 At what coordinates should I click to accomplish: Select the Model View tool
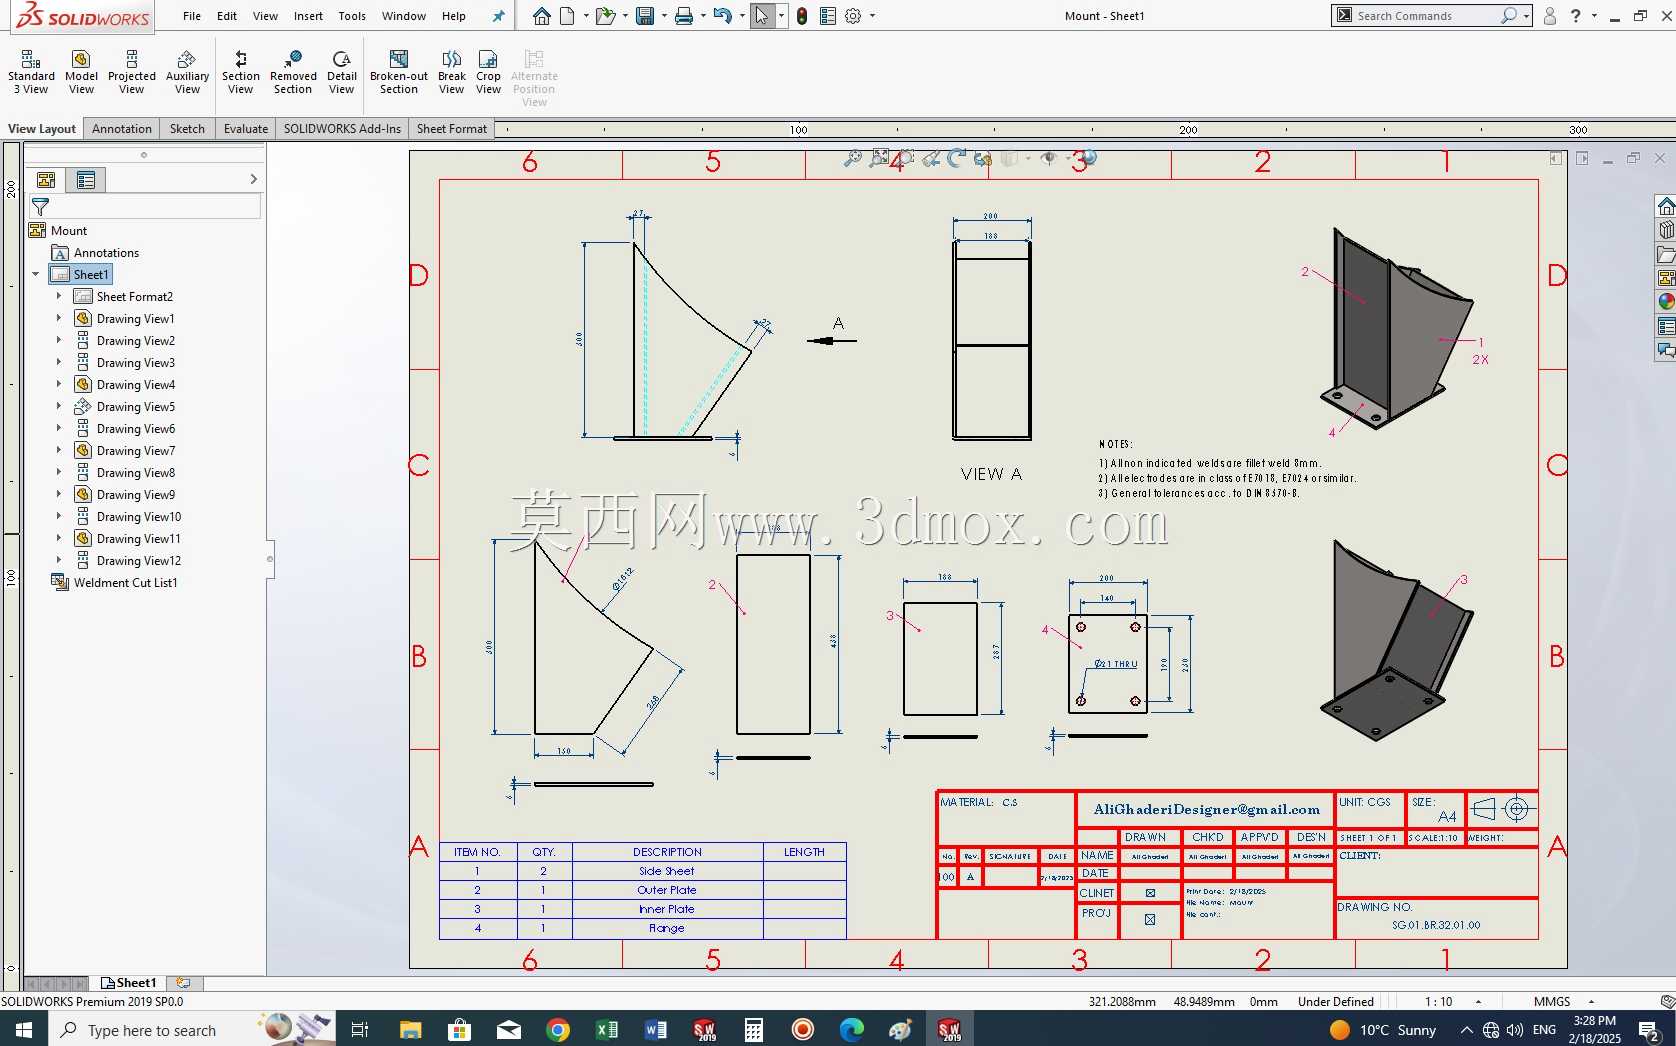coord(81,72)
